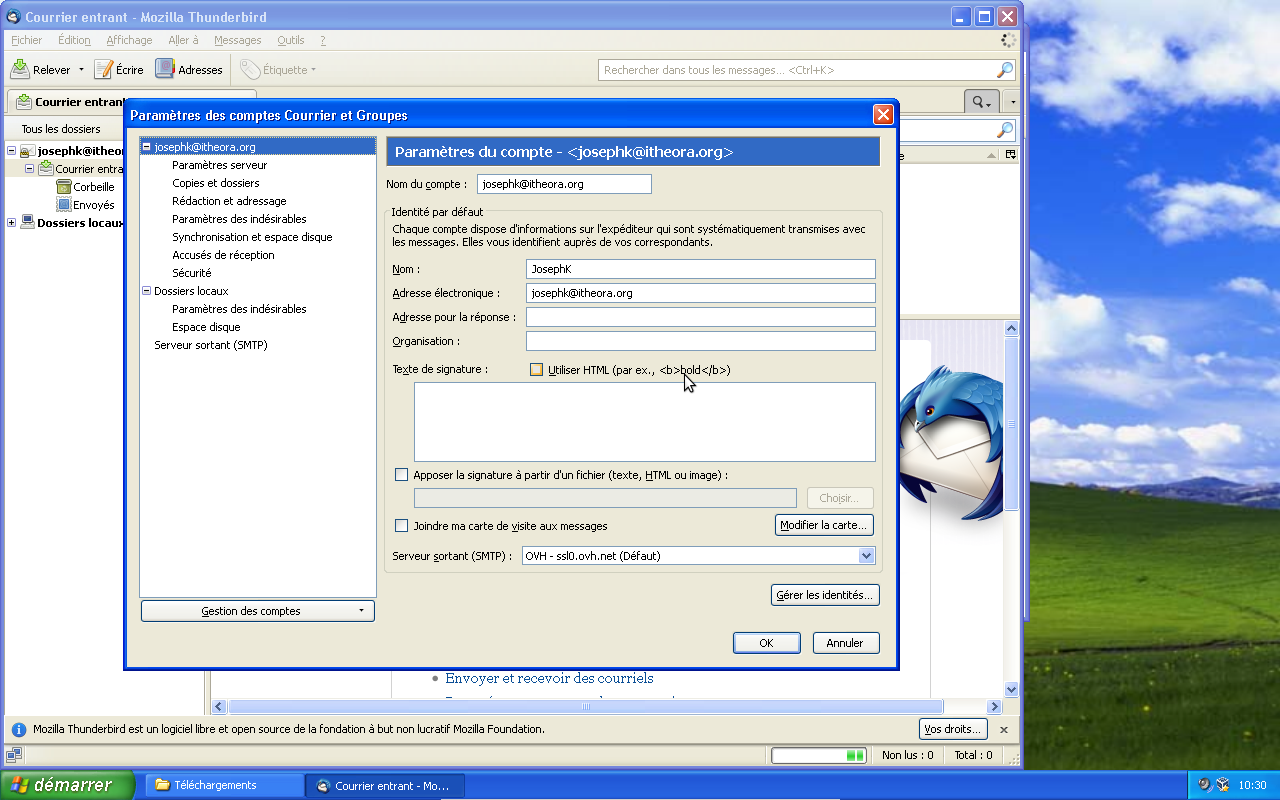Open the Adresses address book button
Image resolution: width=1280 pixels, height=800 pixels.
[x=189, y=70]
